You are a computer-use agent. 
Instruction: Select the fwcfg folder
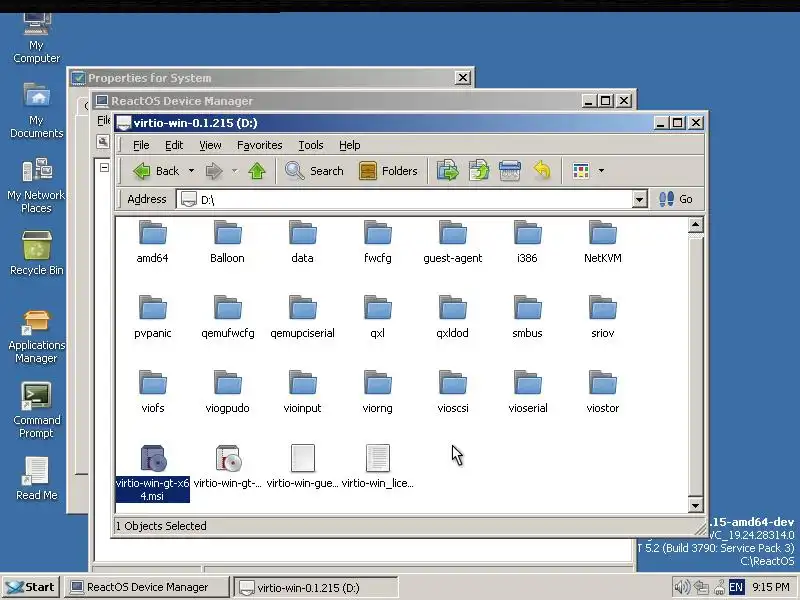378,241
